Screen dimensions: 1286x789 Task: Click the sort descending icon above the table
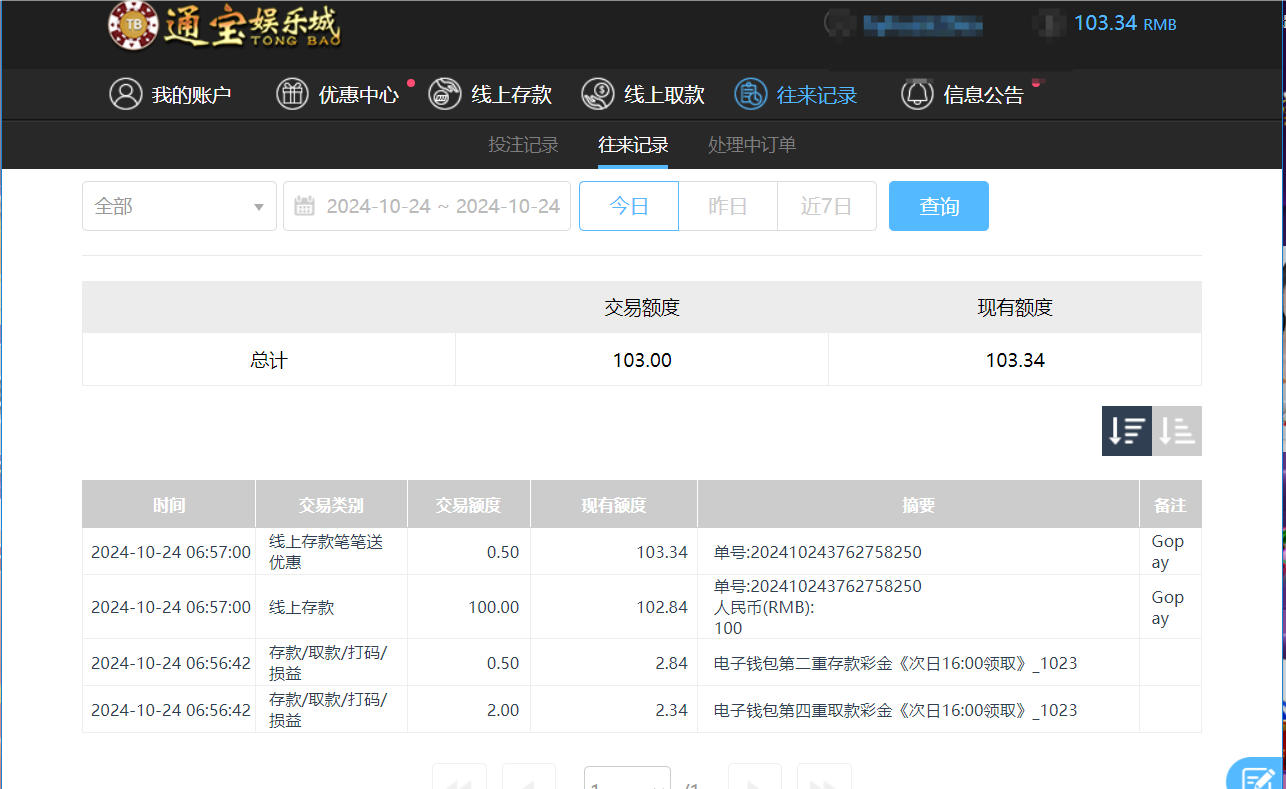(x=1126, y=430)
